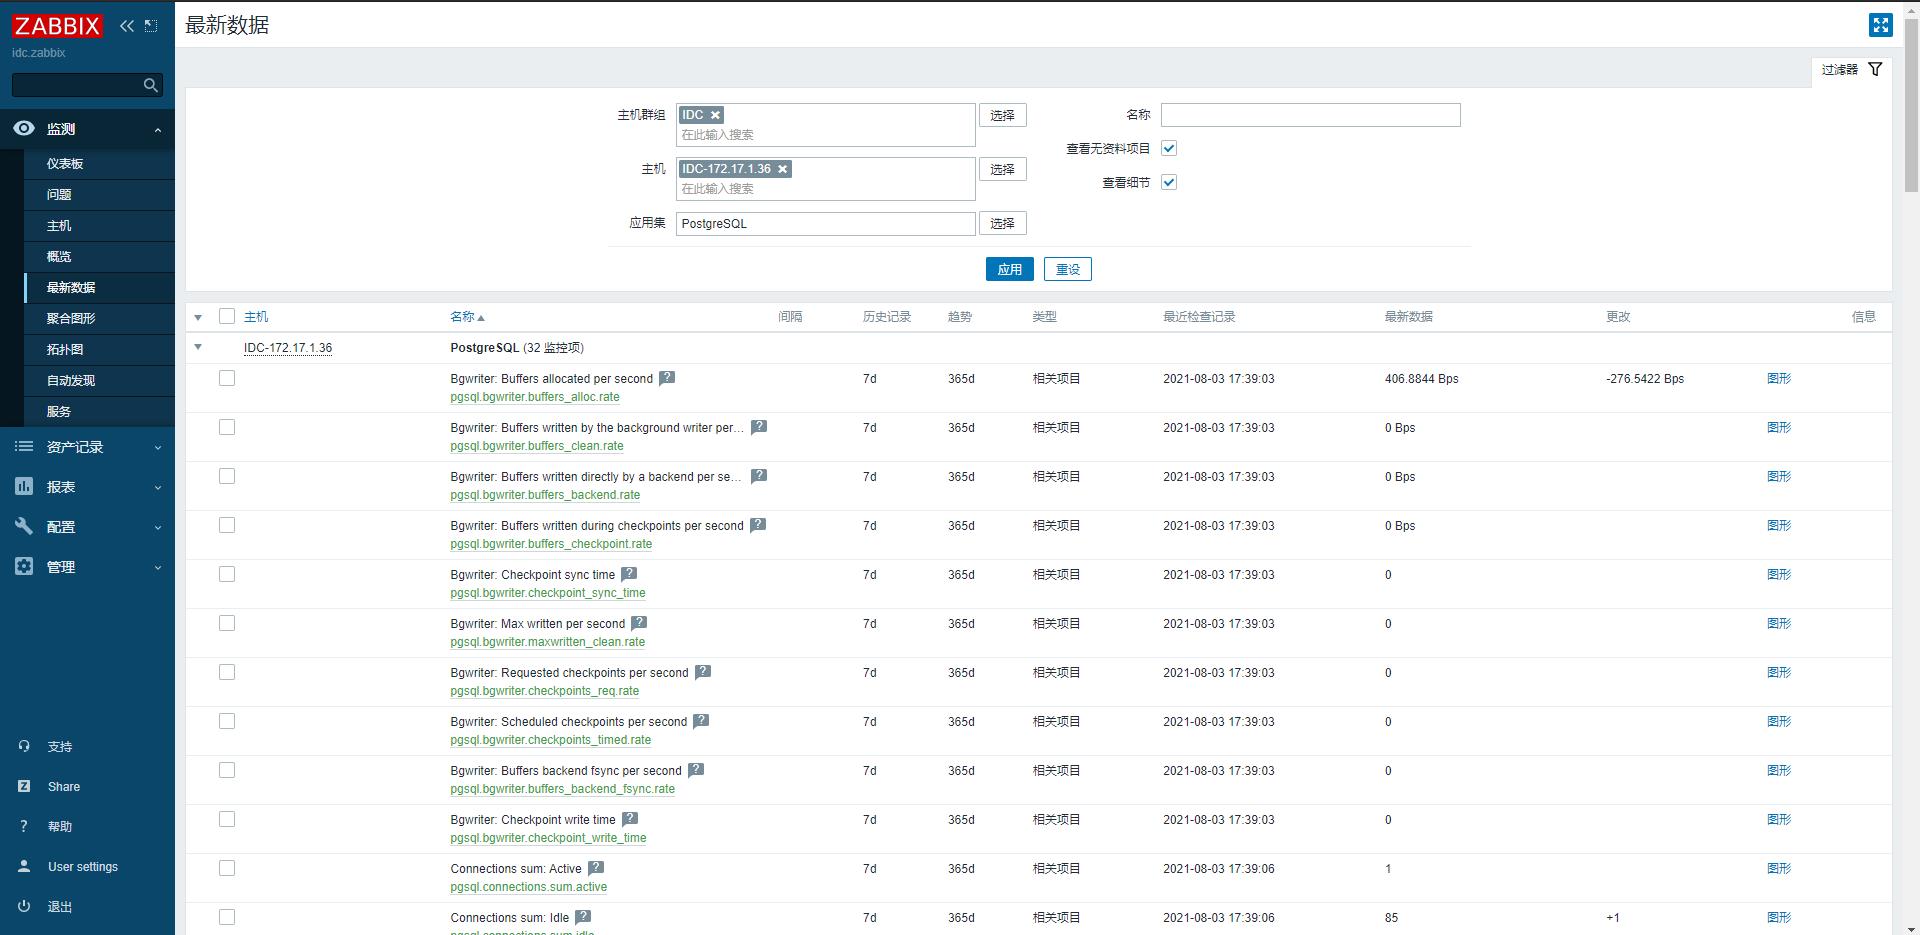Open the IDC-172.17.1.36 host link

288,348
